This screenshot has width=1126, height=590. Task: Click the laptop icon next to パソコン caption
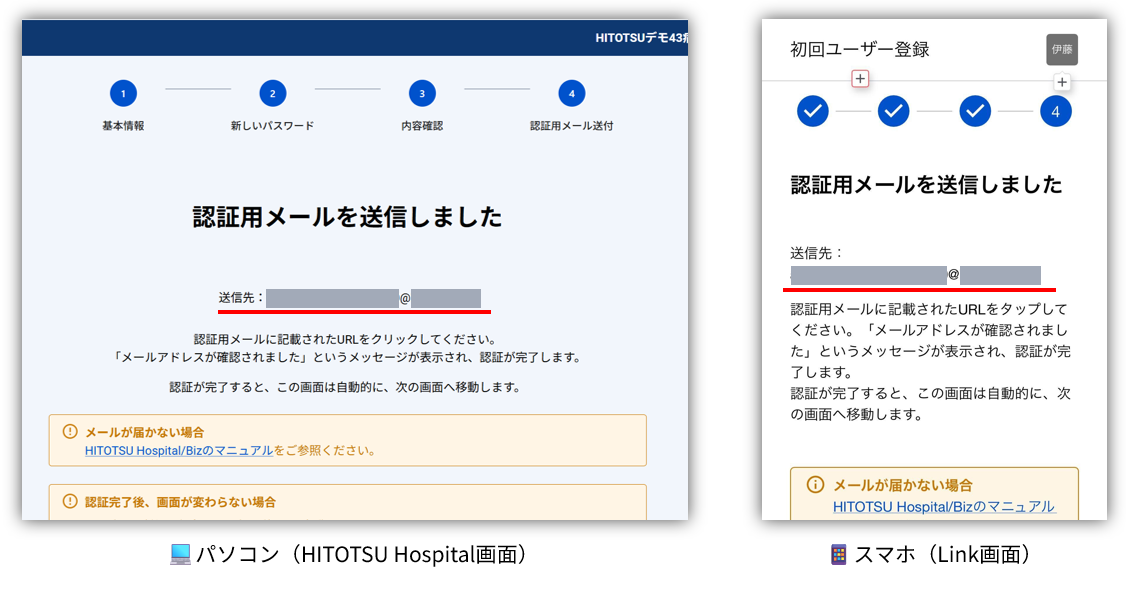pyautogui.click(x=180, y=555)
